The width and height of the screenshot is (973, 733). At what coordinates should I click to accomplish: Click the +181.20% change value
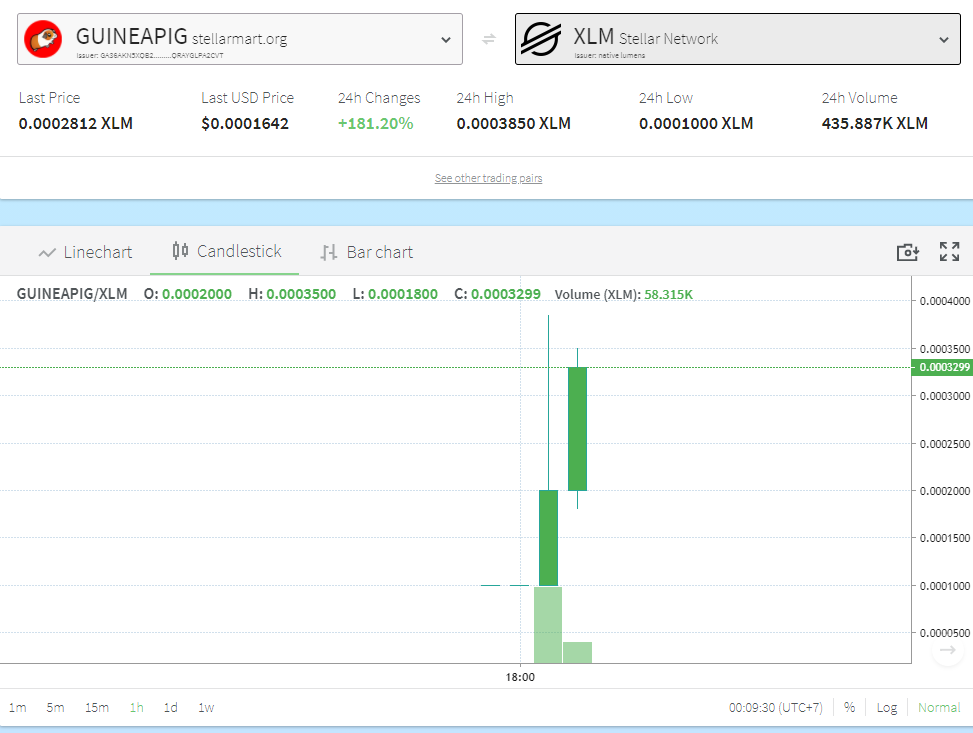point(375,124)
